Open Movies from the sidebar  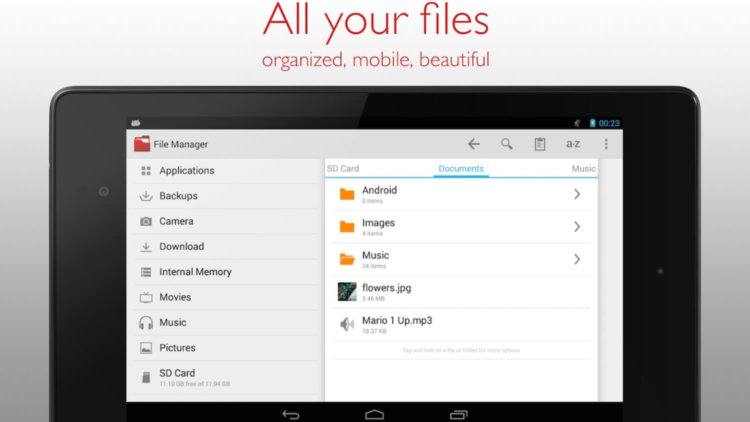click(x=175, y=297)
